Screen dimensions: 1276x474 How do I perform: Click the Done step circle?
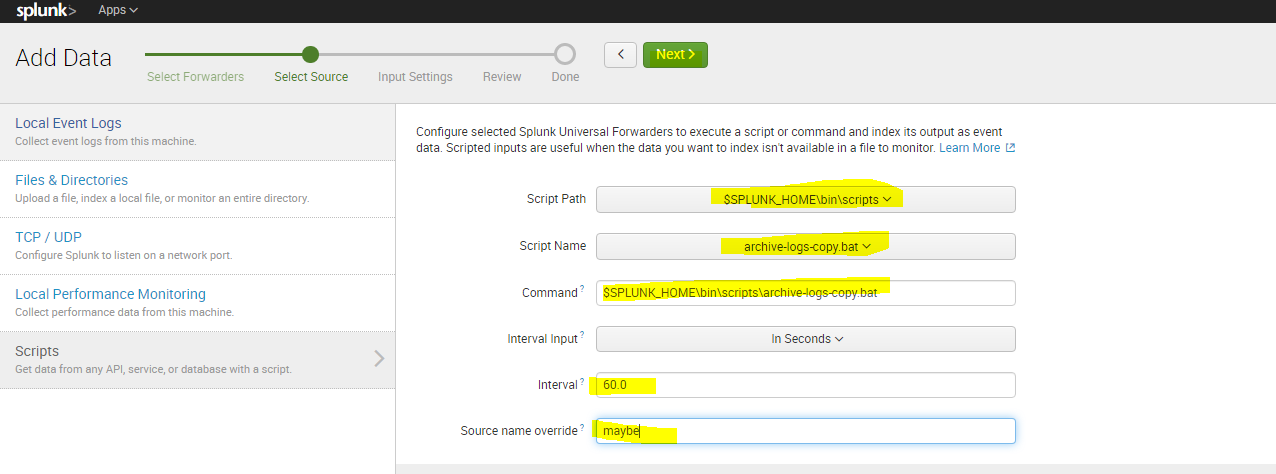(565, 54)
